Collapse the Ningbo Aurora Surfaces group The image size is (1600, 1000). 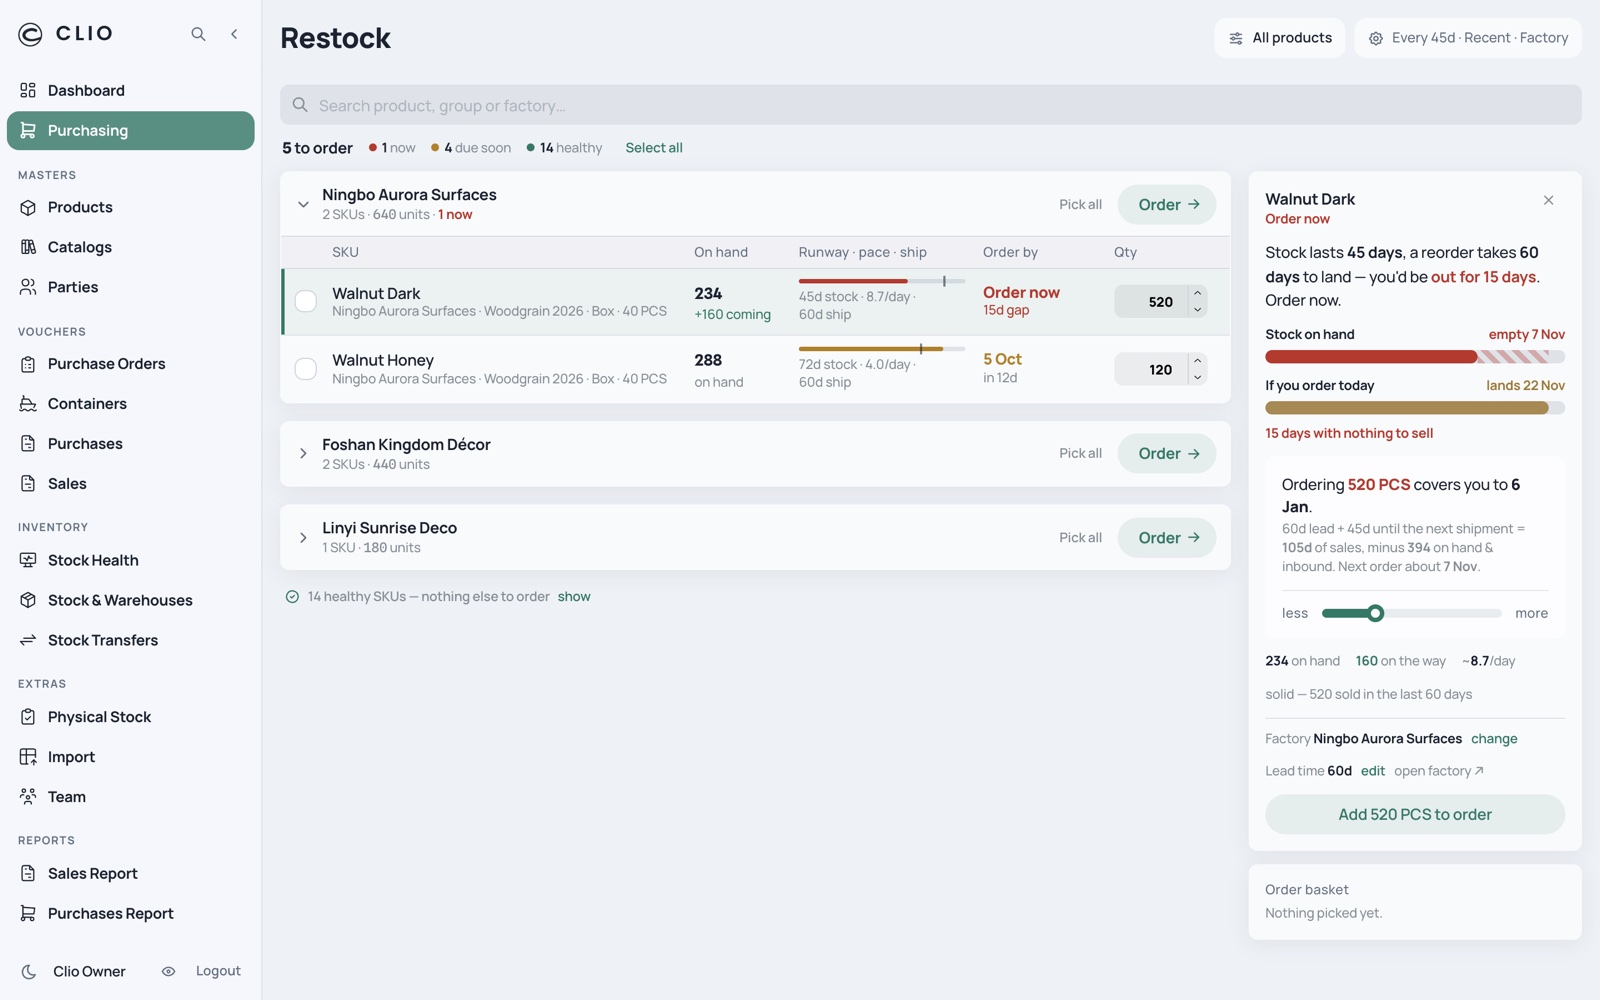point(303,204)
